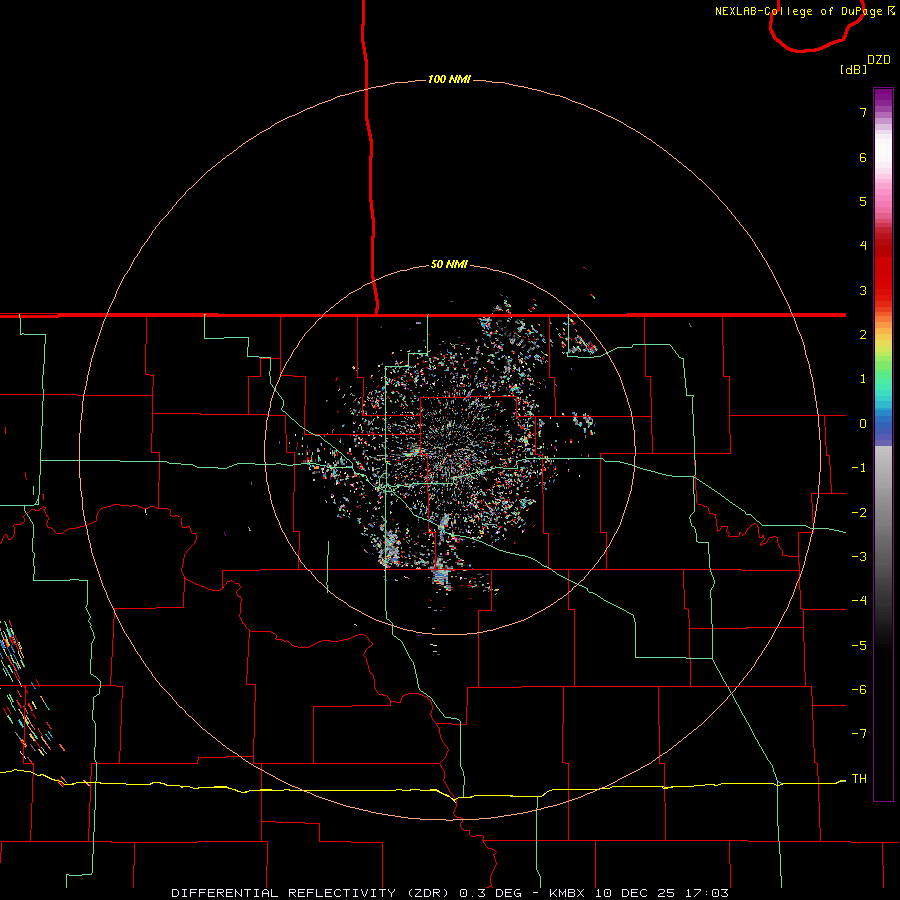The image size is (900, 900).
Task: Click the 100 NMI range ring label
Action: [x=449, y=79]
